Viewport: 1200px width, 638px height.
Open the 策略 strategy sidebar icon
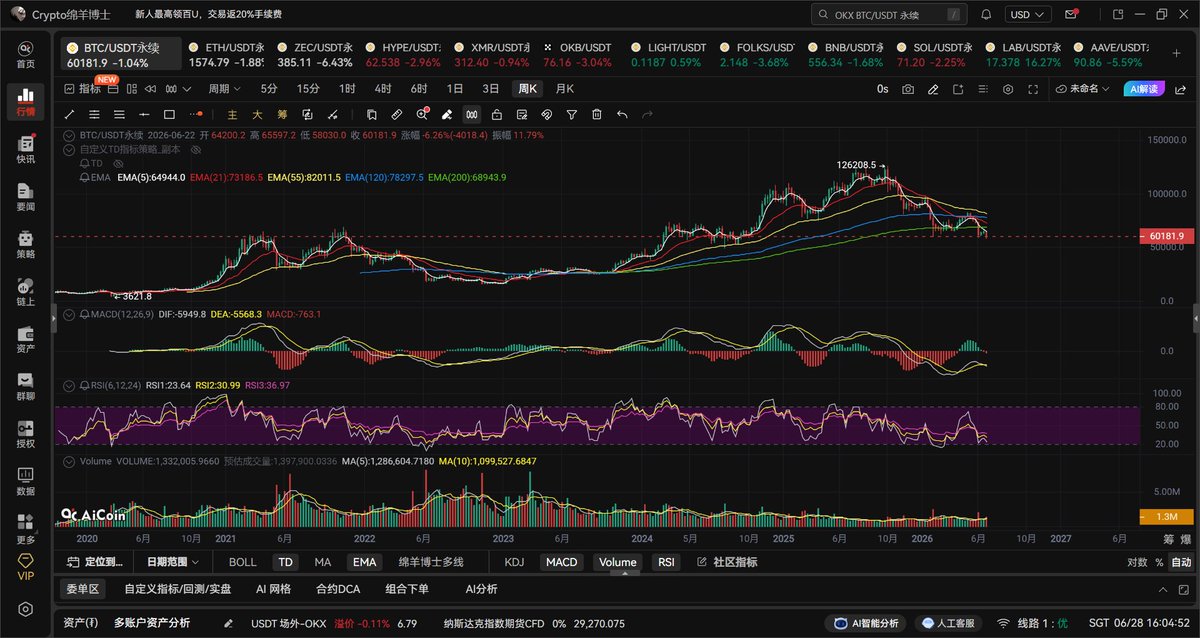point(25,244)
